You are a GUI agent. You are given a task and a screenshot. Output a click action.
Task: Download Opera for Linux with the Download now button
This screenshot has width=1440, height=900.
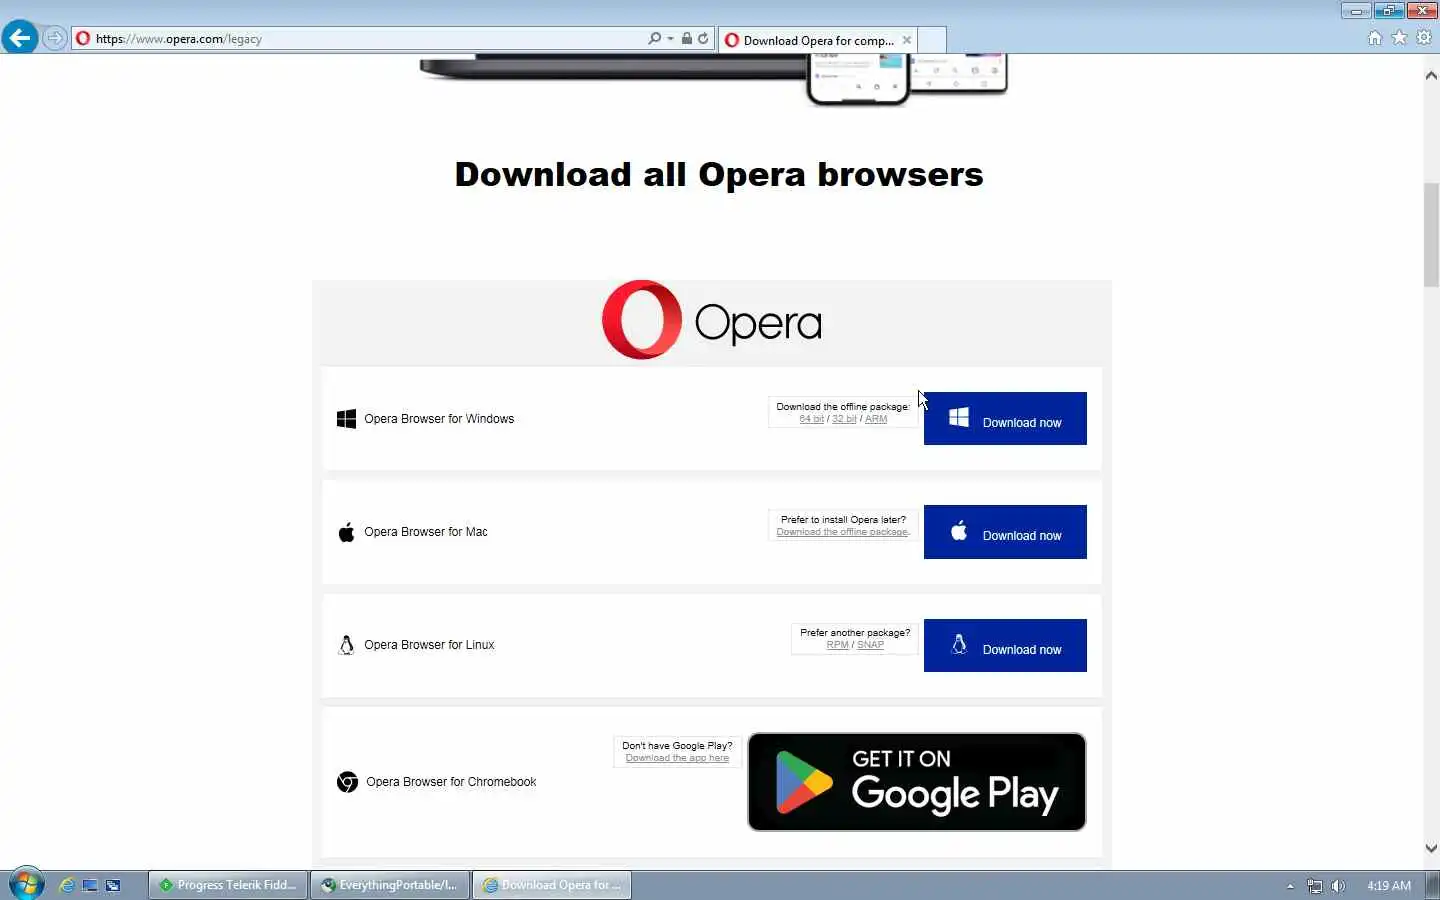coord(1005,645)
